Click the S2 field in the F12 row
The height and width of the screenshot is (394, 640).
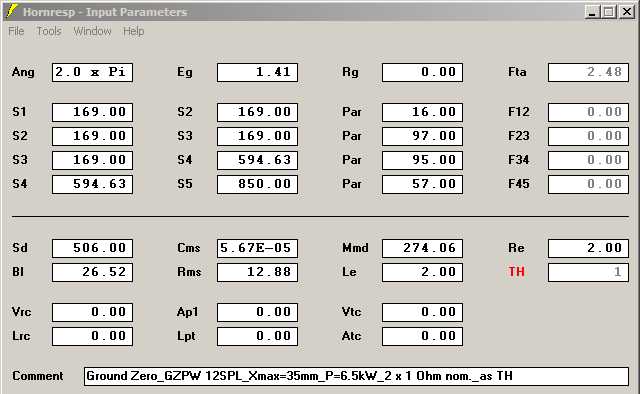click(257, 112)
